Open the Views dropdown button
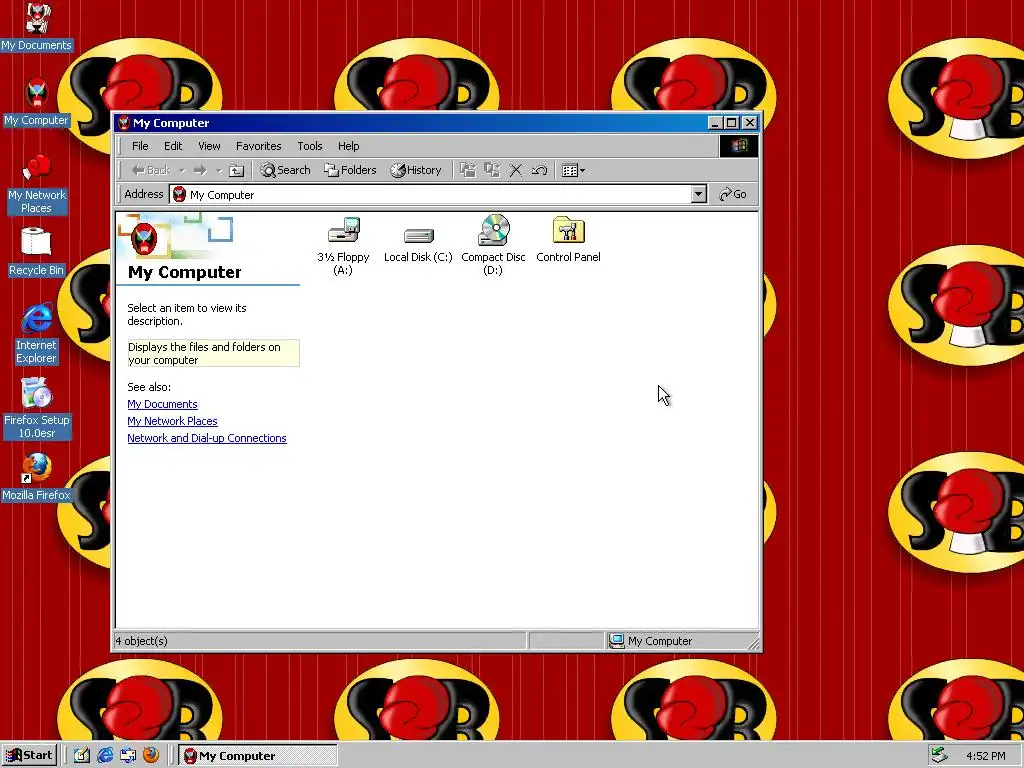The height and width of the screenshot is (768, 1024). pyautogui.click(x=573, y=170)
